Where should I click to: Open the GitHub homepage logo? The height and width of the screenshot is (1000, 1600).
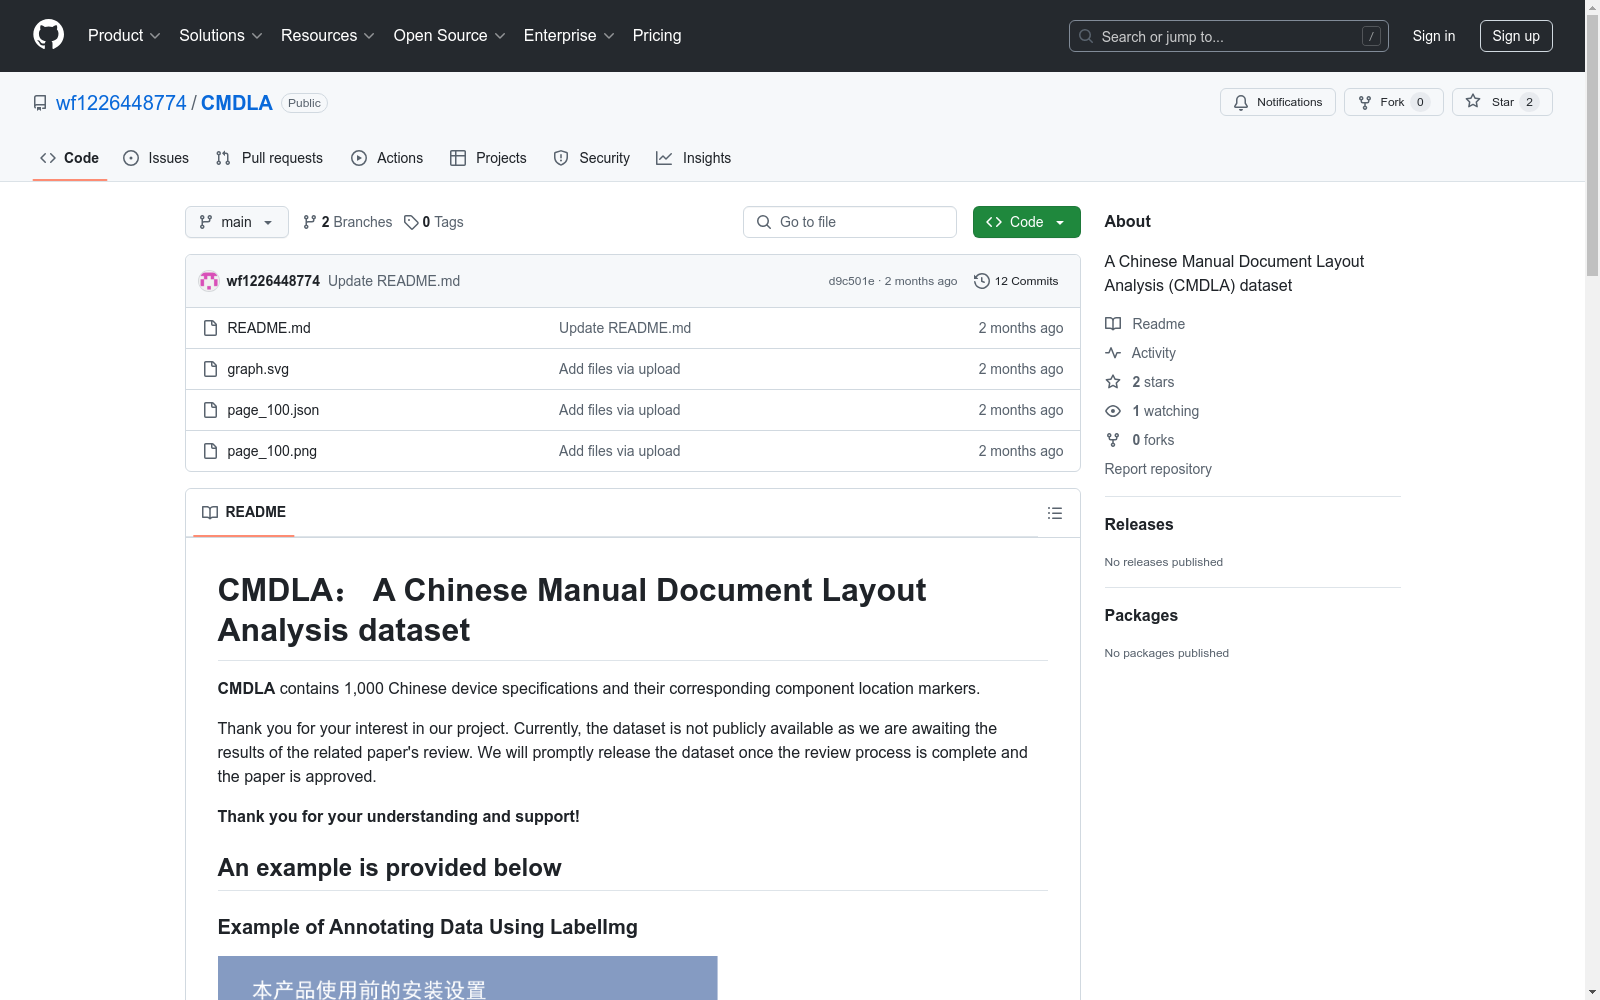click(48, 35)
